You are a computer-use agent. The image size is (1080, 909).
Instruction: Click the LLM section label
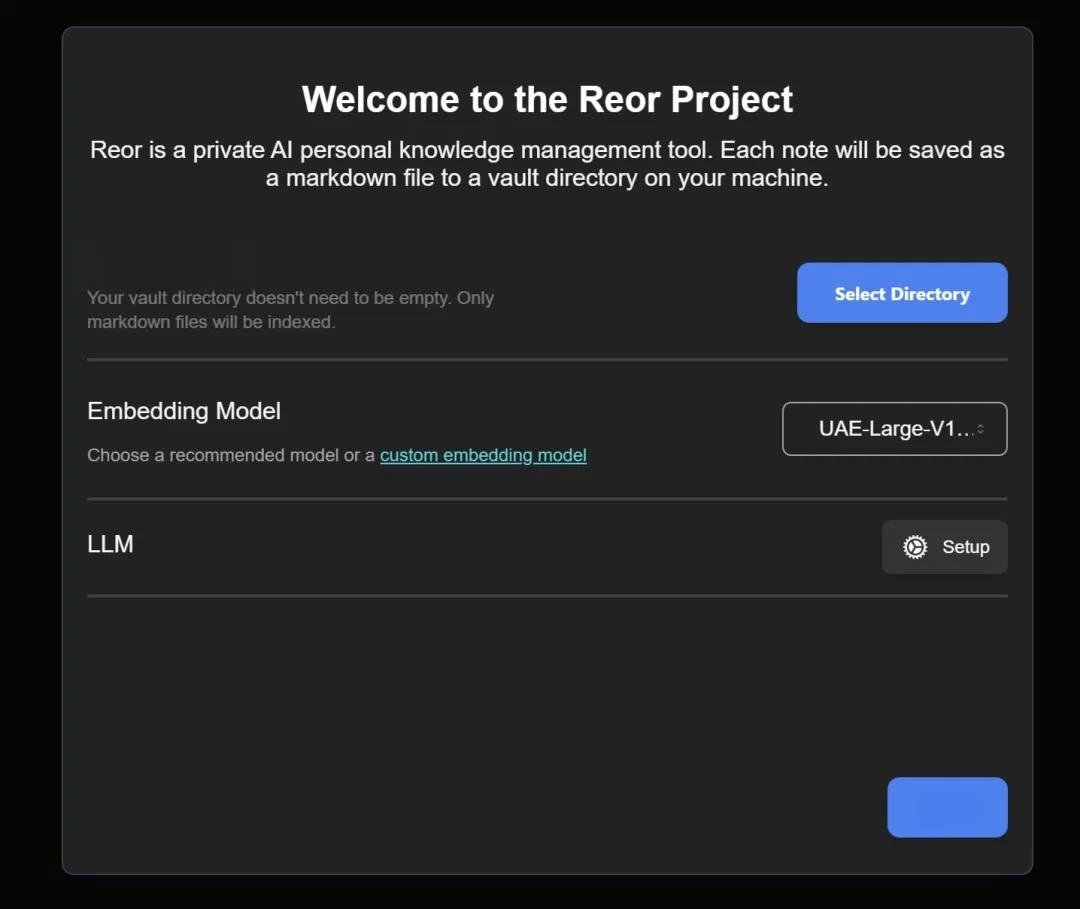coord(110,544)
